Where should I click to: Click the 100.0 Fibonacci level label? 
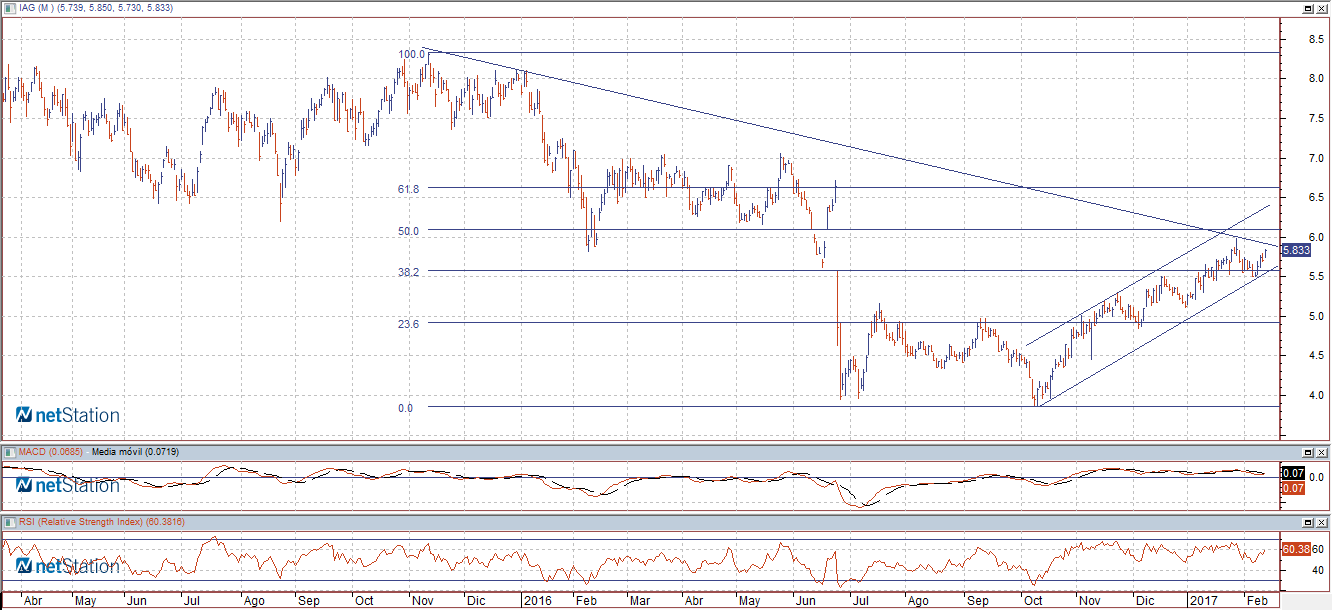tap(411, 53)
